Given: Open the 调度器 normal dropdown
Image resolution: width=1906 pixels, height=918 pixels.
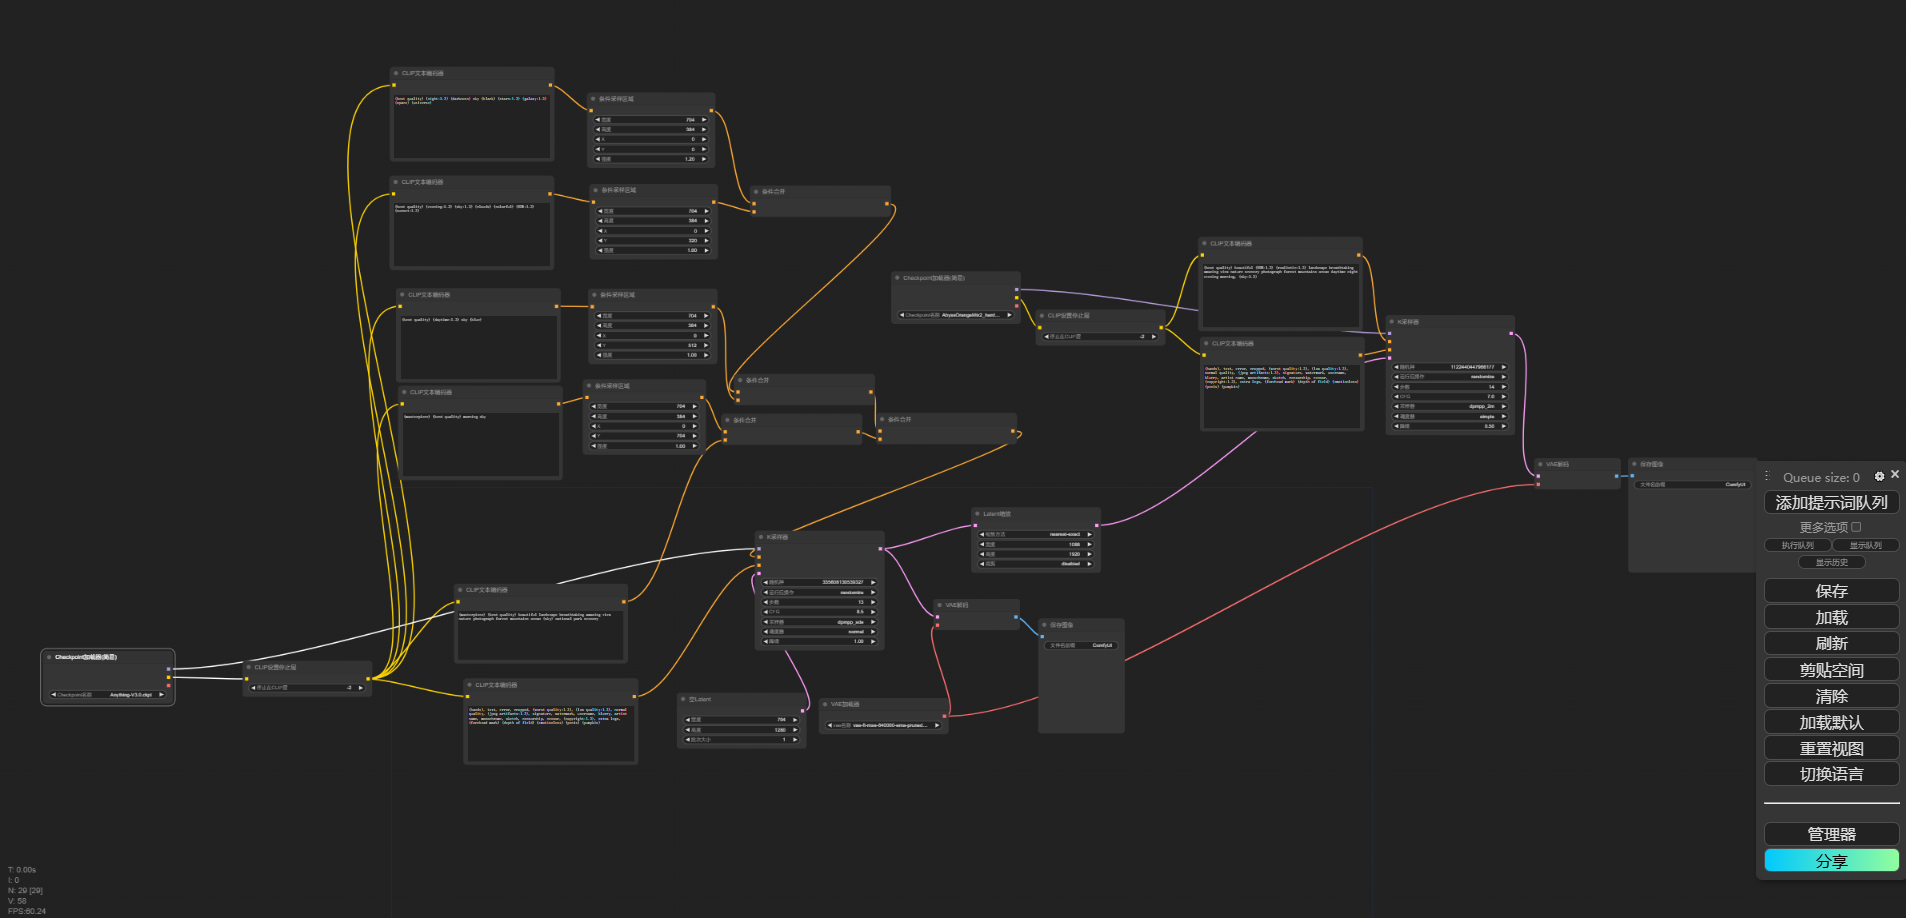Looking at the screenshot, I should [x=820, y=632].
